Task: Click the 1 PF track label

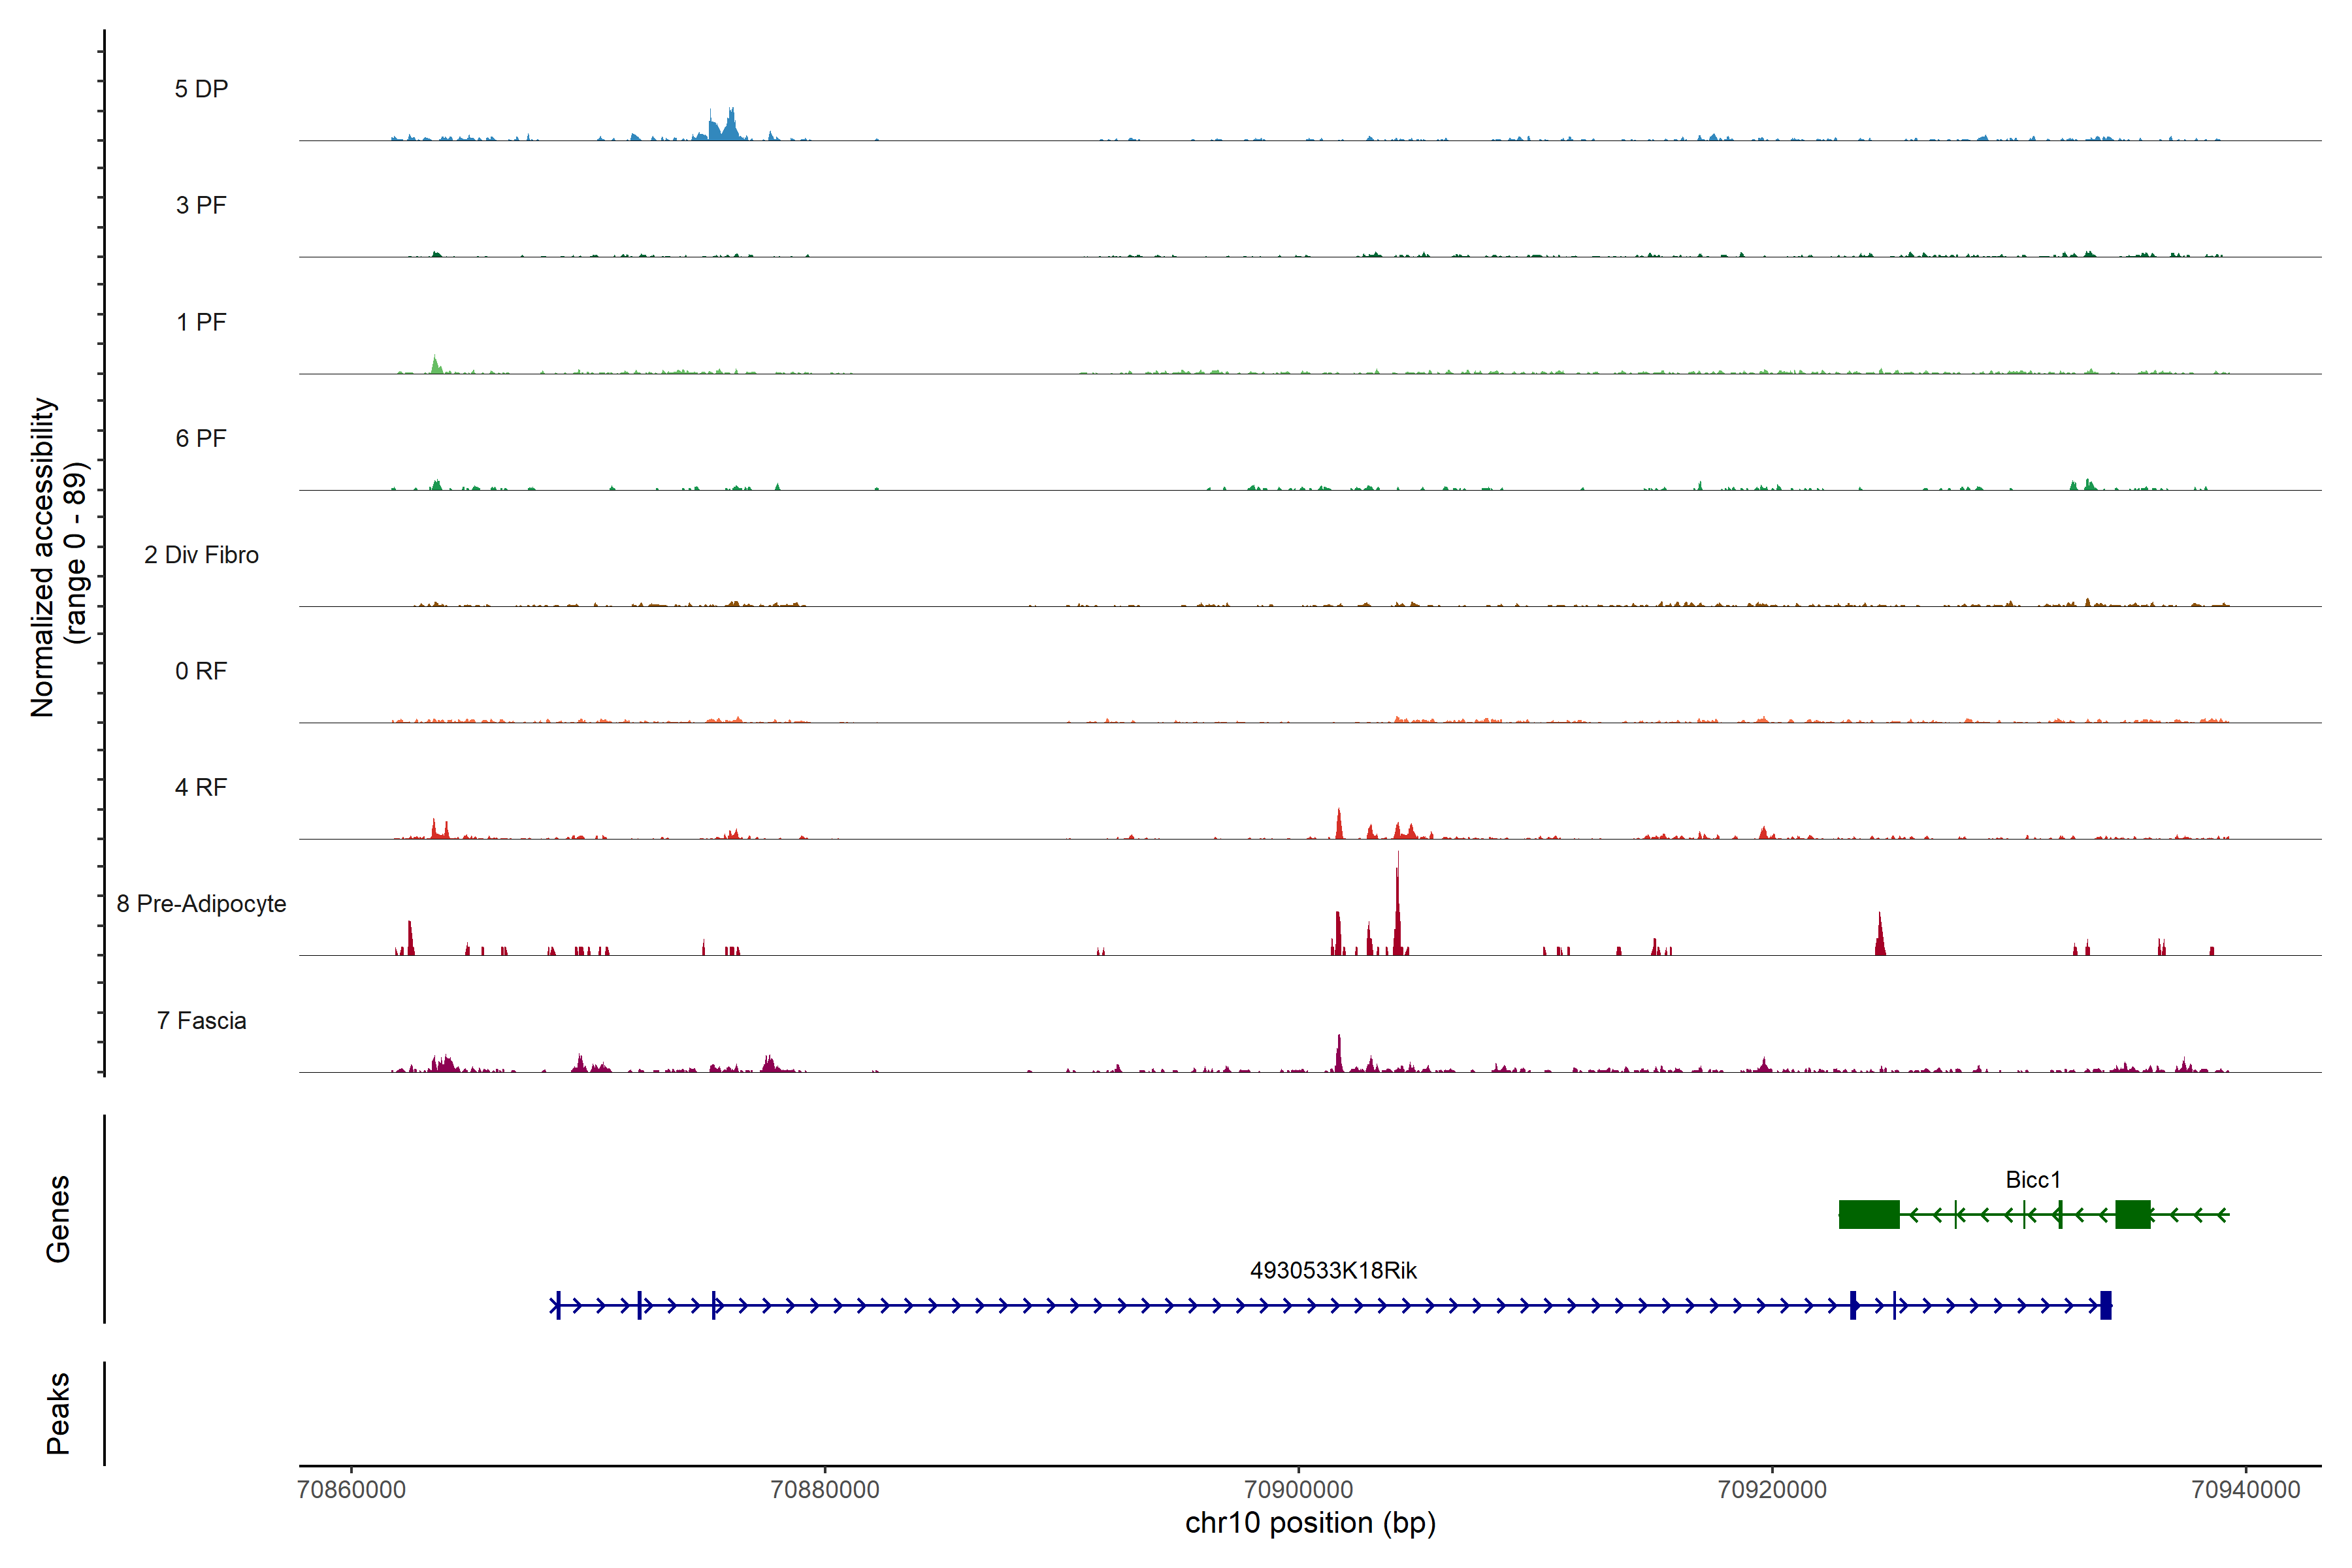Action: click(201, 322)
